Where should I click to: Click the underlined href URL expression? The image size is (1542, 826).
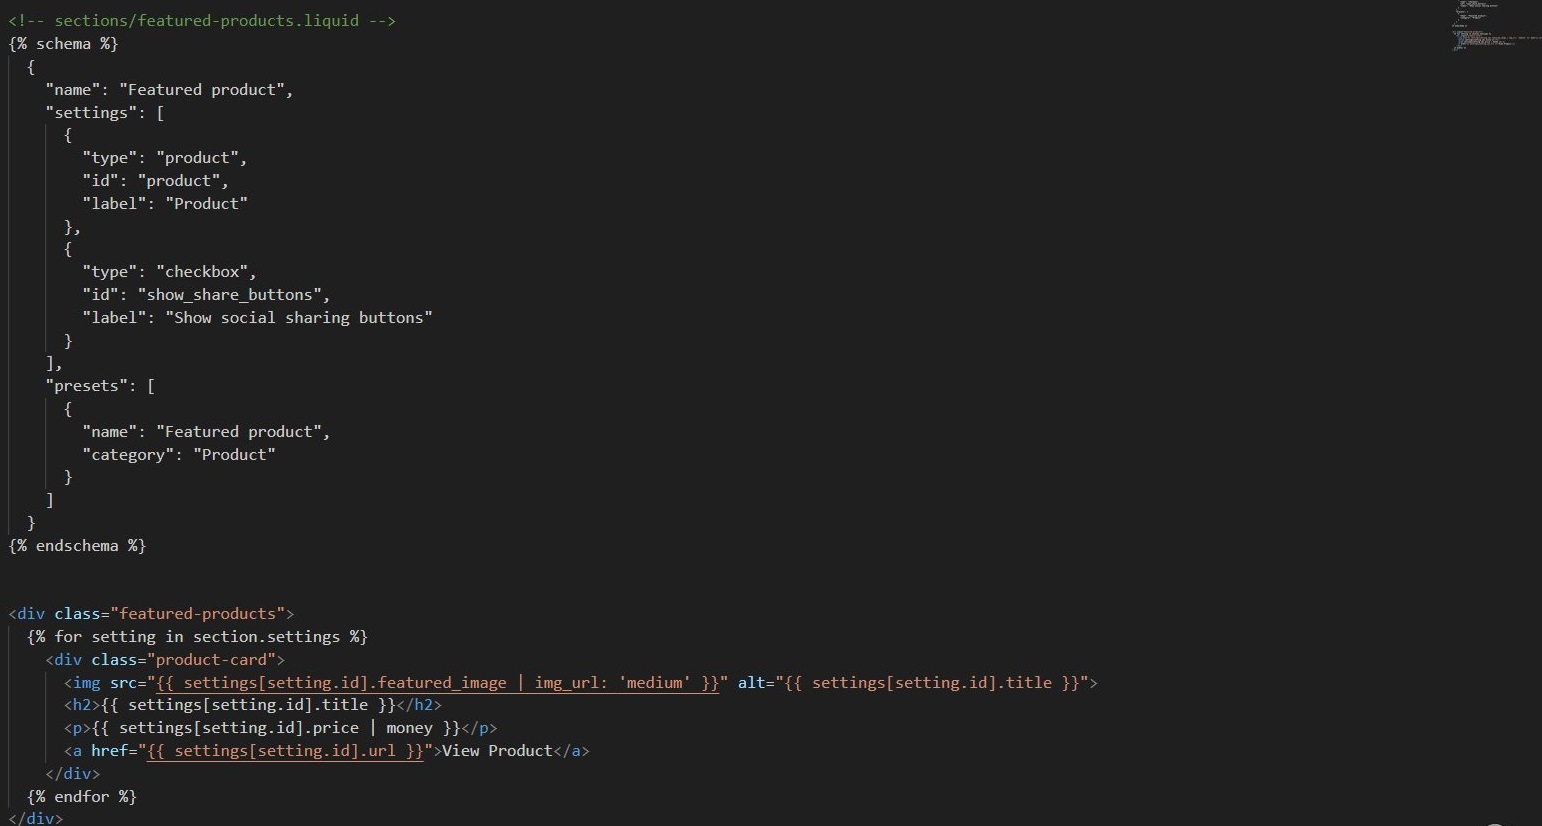point(286,751)
